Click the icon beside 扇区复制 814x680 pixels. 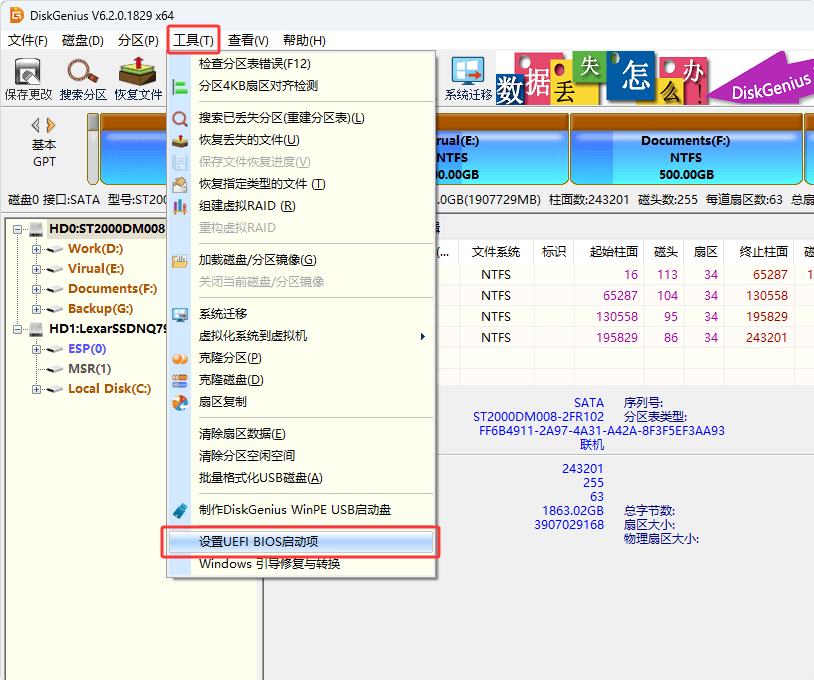click(180, 402)
